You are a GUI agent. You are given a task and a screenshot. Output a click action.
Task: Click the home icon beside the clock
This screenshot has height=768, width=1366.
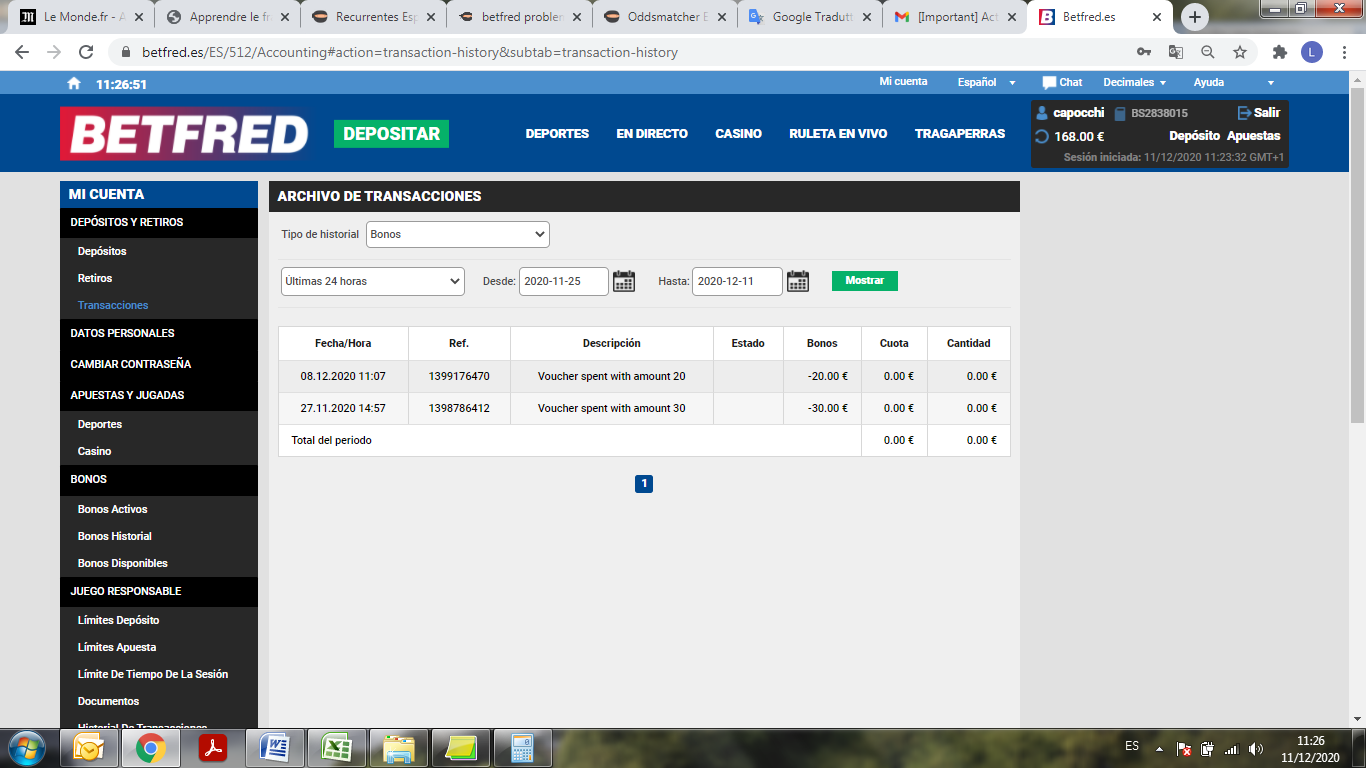[x=74, y=84]
